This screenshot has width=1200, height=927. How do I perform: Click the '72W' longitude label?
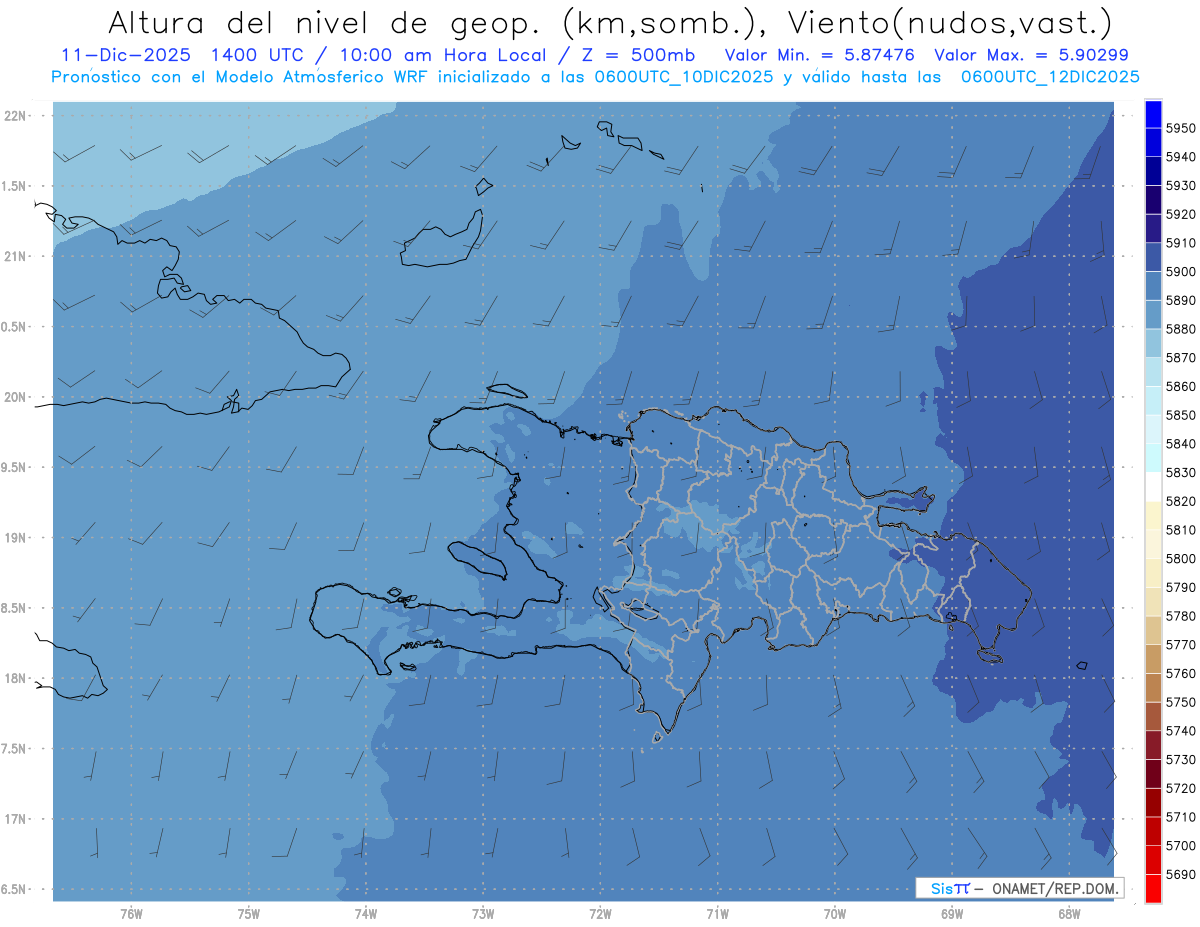[x=601, y=914]
